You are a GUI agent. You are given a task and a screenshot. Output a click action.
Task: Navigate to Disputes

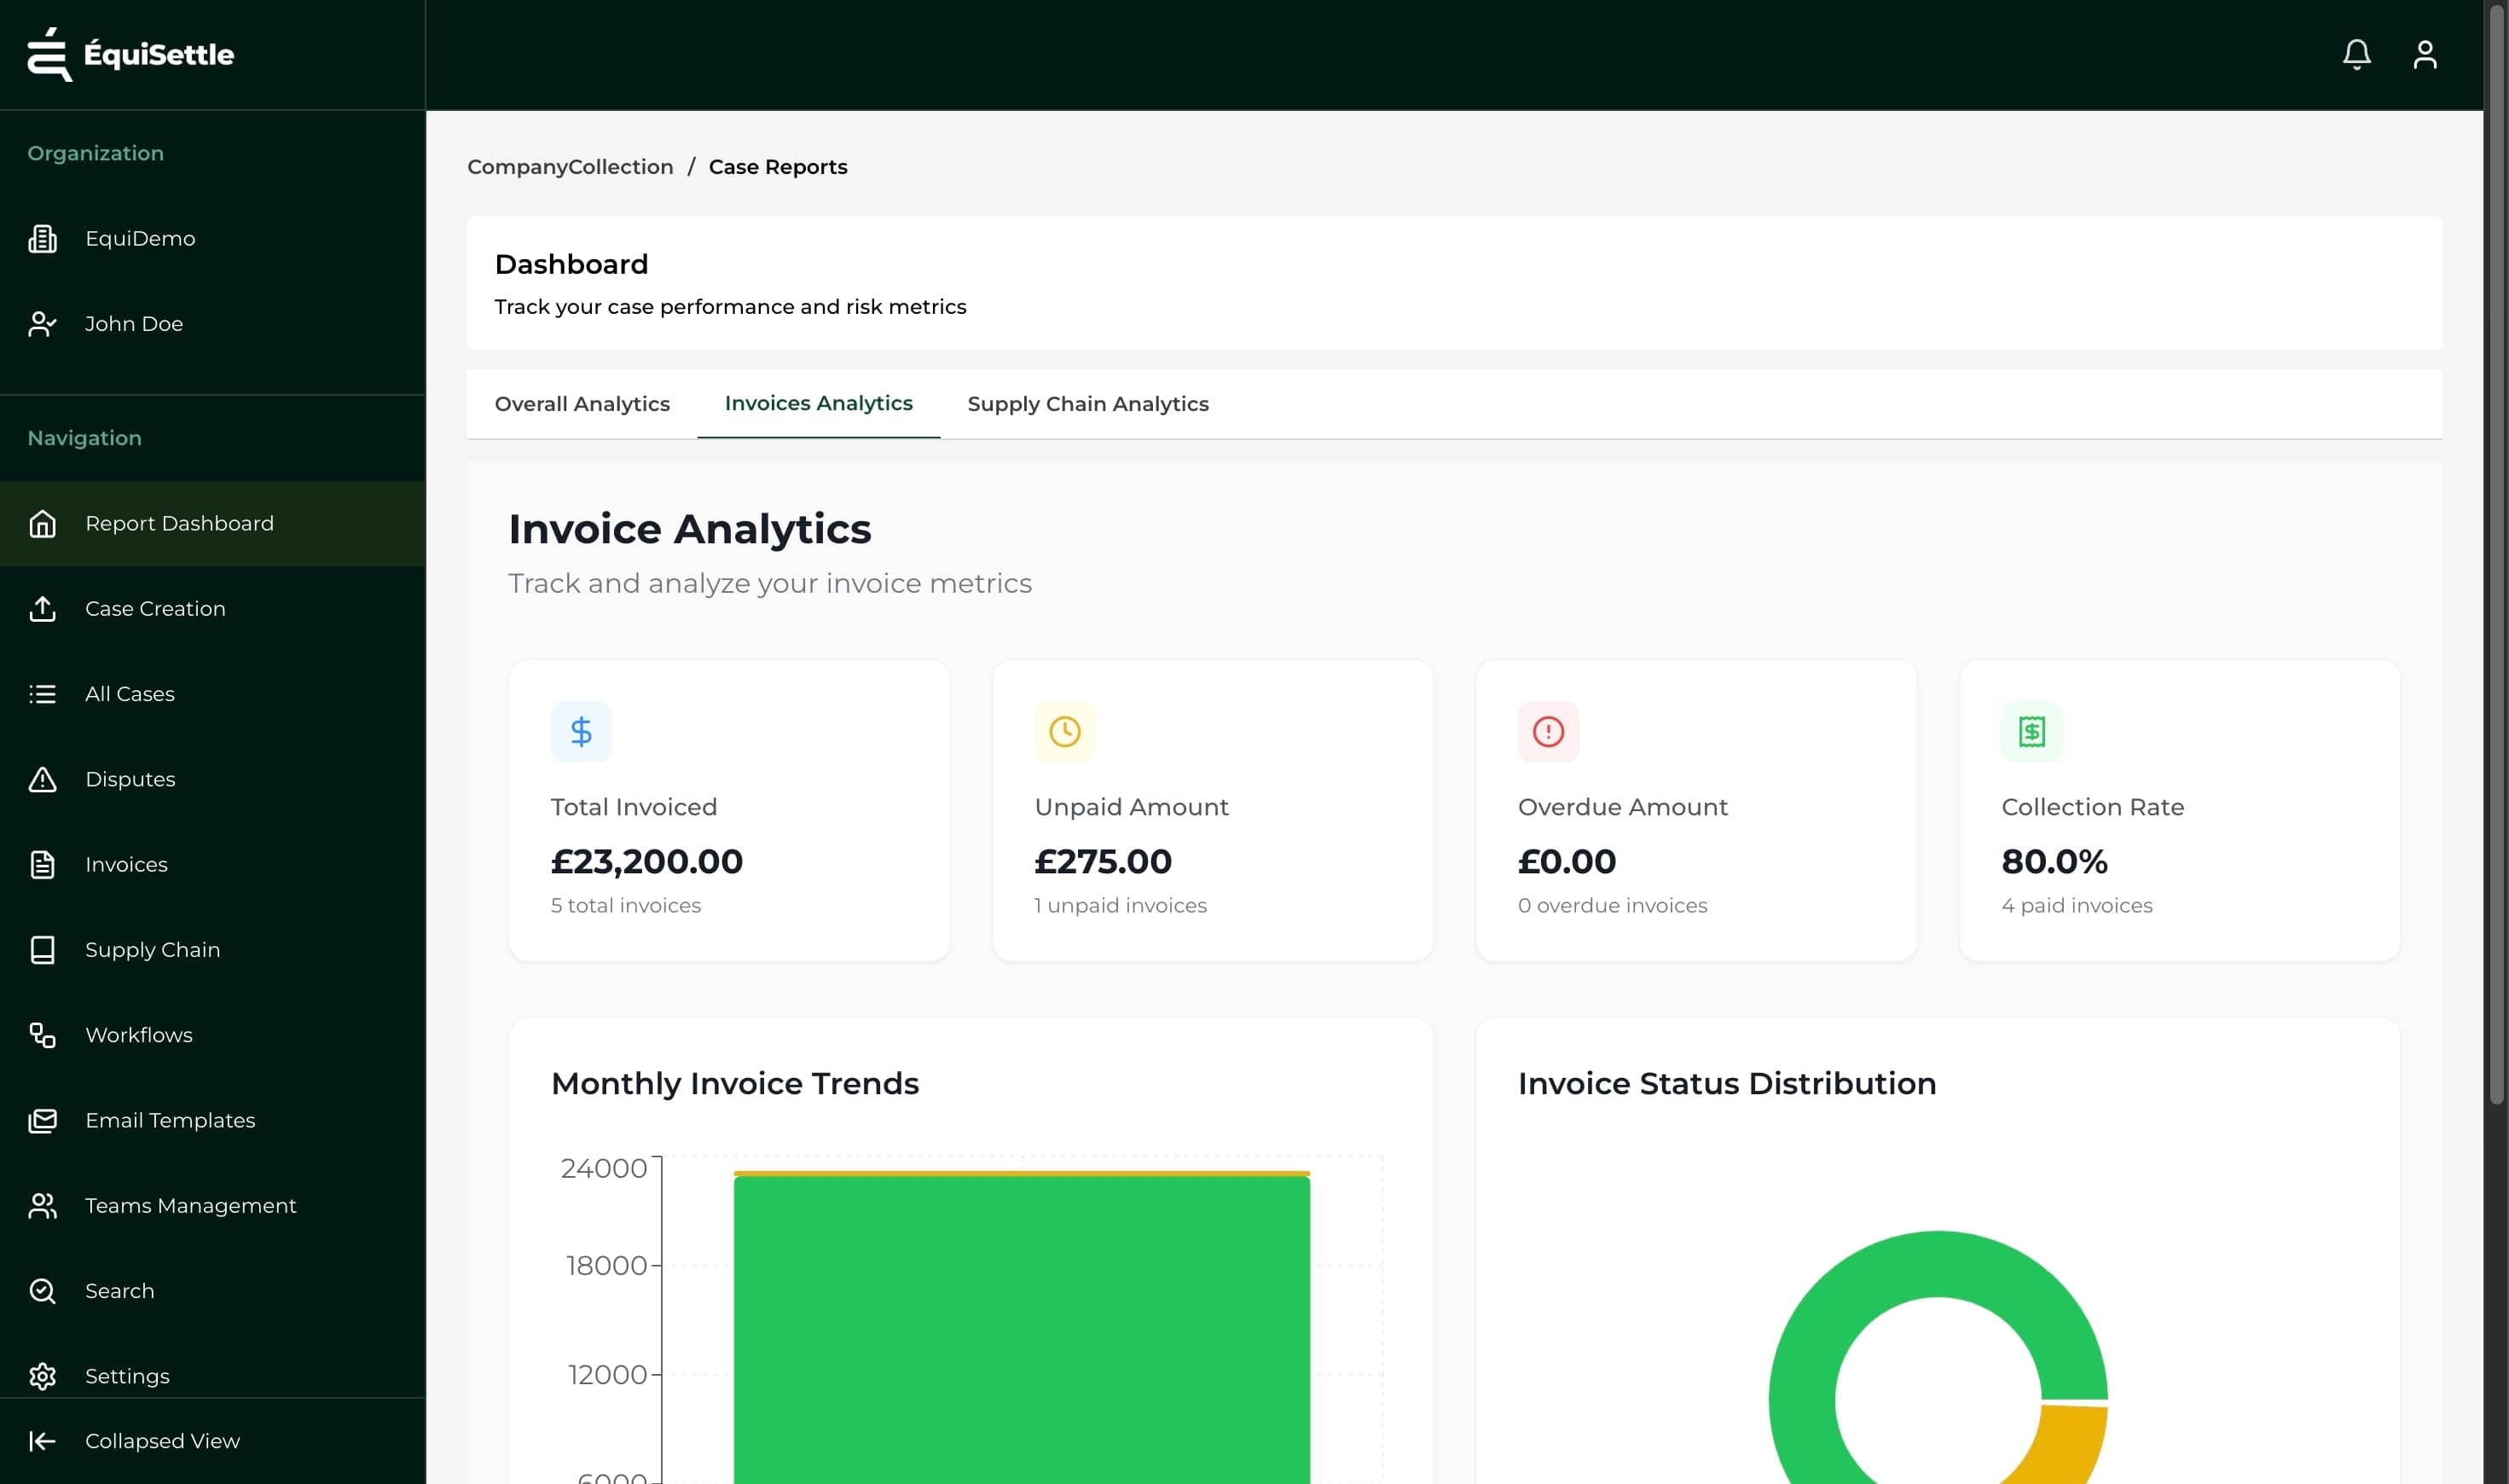[212, 779]
